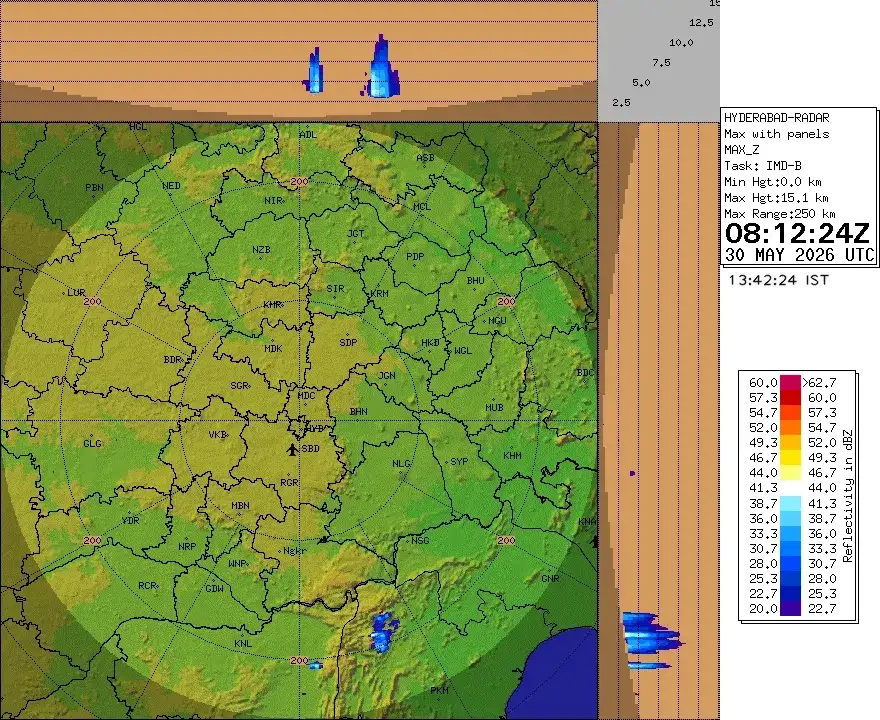
Task: Click the 'Reflectivity in dBZ' legend label
Action: pyautogui.click(x=847, y=496)
